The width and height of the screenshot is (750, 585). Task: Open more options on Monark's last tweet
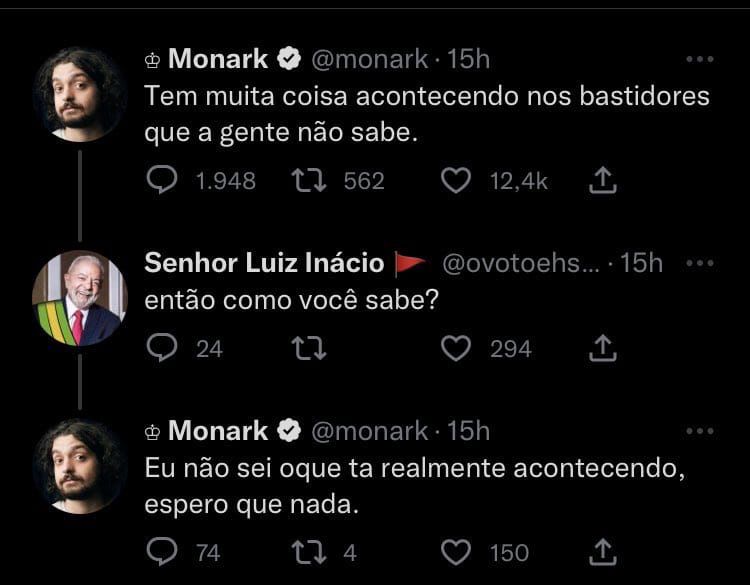coord(700,431)
